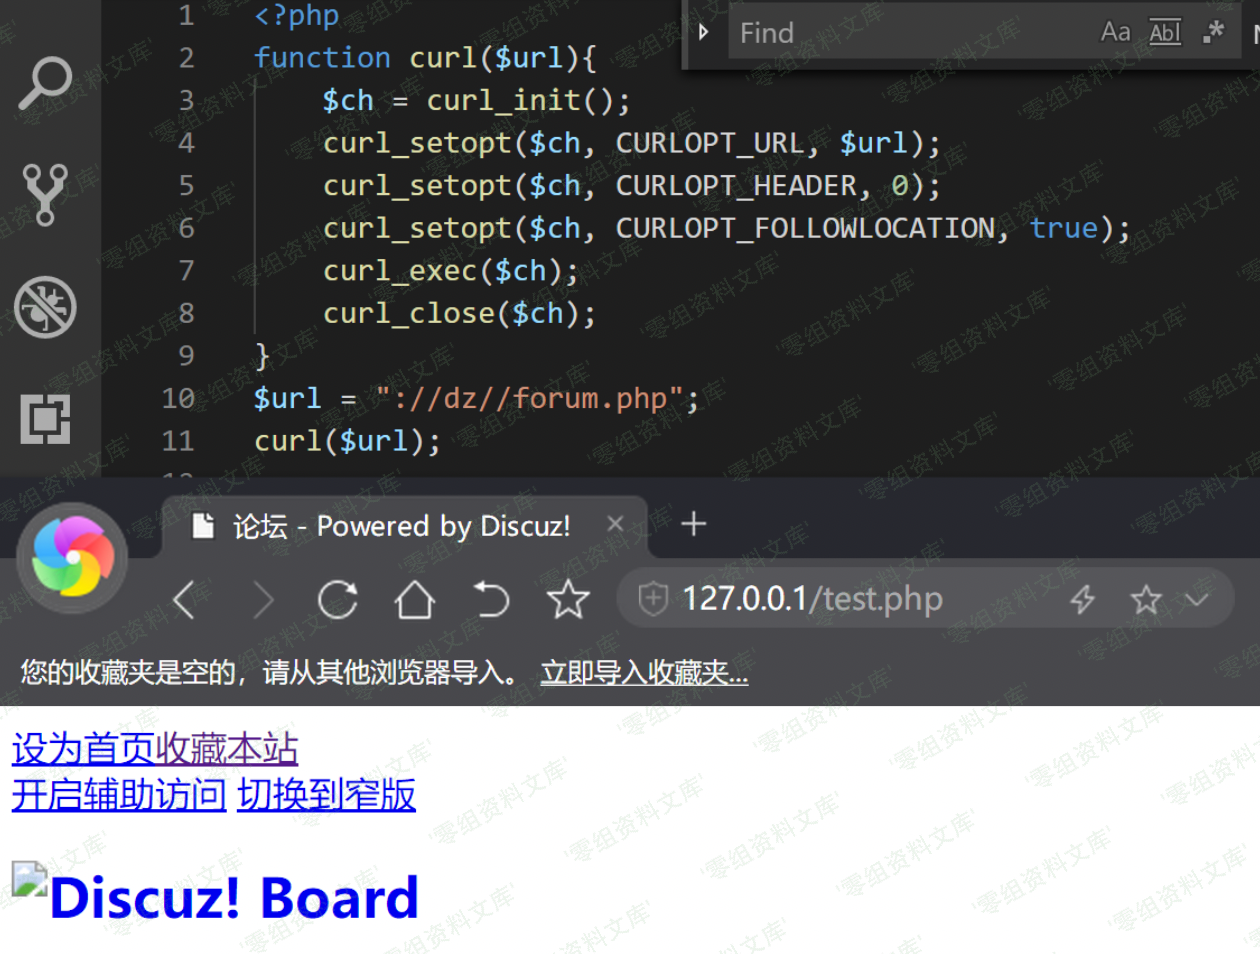Select the Discuz! forum browser tab
The image size is (1260, 954).
(400, 526)
